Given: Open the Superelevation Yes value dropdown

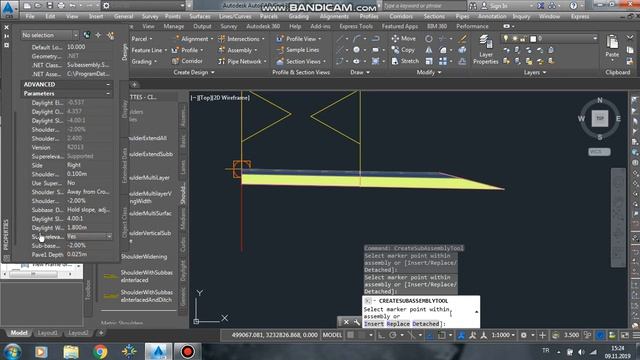Looking at the screenshot, I should [x=109, y=236].
